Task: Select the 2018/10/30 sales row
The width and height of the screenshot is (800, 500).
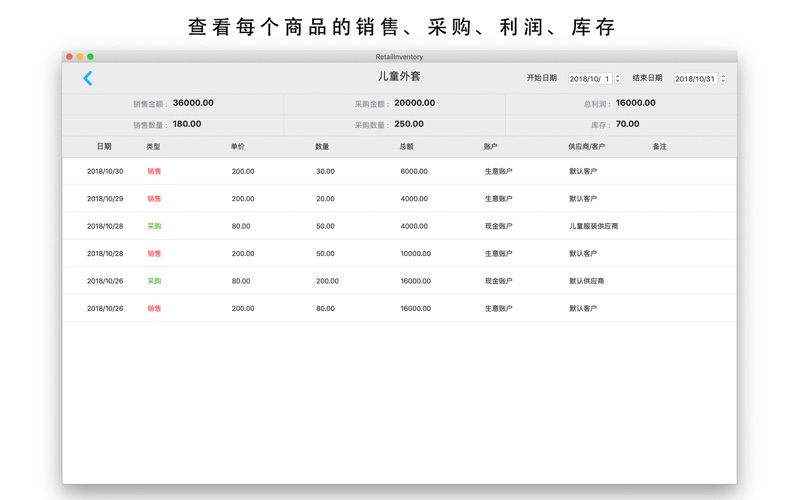Action: coord(400,171)
